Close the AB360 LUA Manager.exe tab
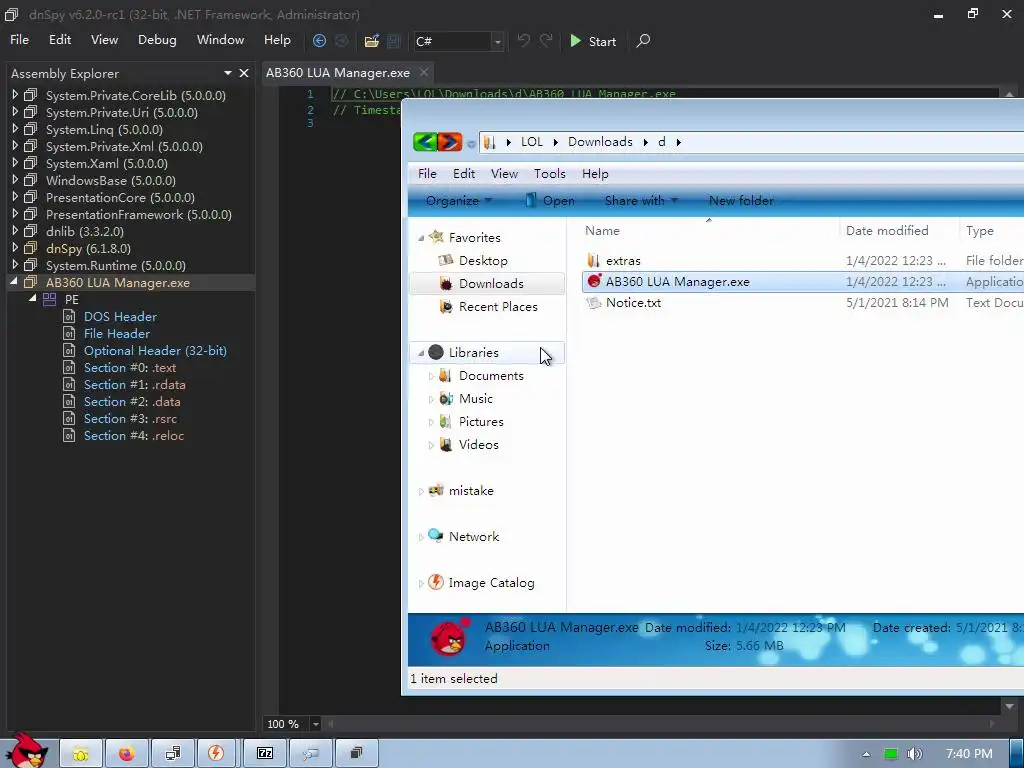This screenshot has width=1024, height=768. click(x=424, y=72)
